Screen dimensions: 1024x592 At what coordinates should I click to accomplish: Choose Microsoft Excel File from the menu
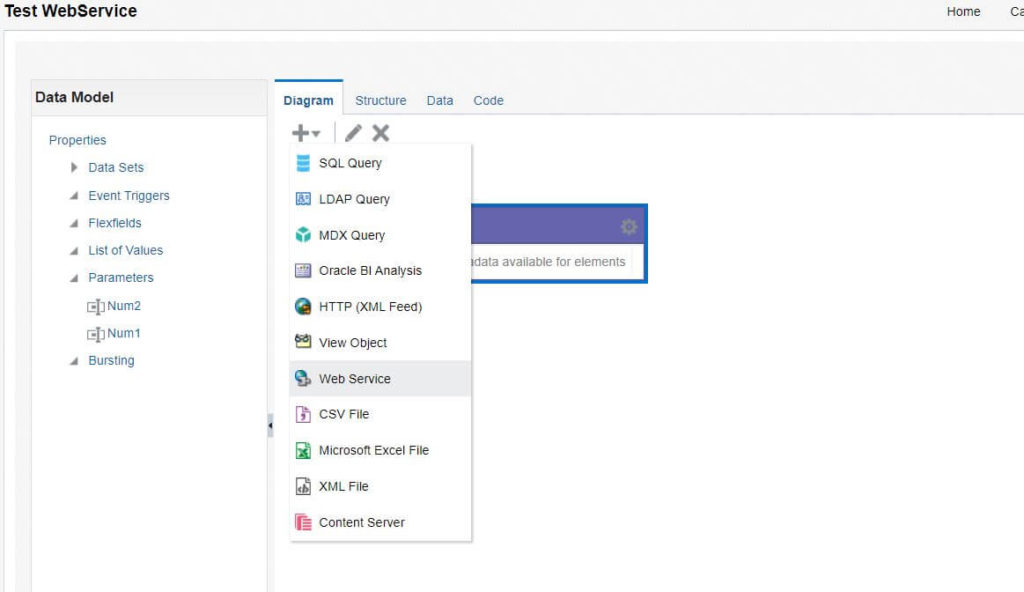coord(380,450)
